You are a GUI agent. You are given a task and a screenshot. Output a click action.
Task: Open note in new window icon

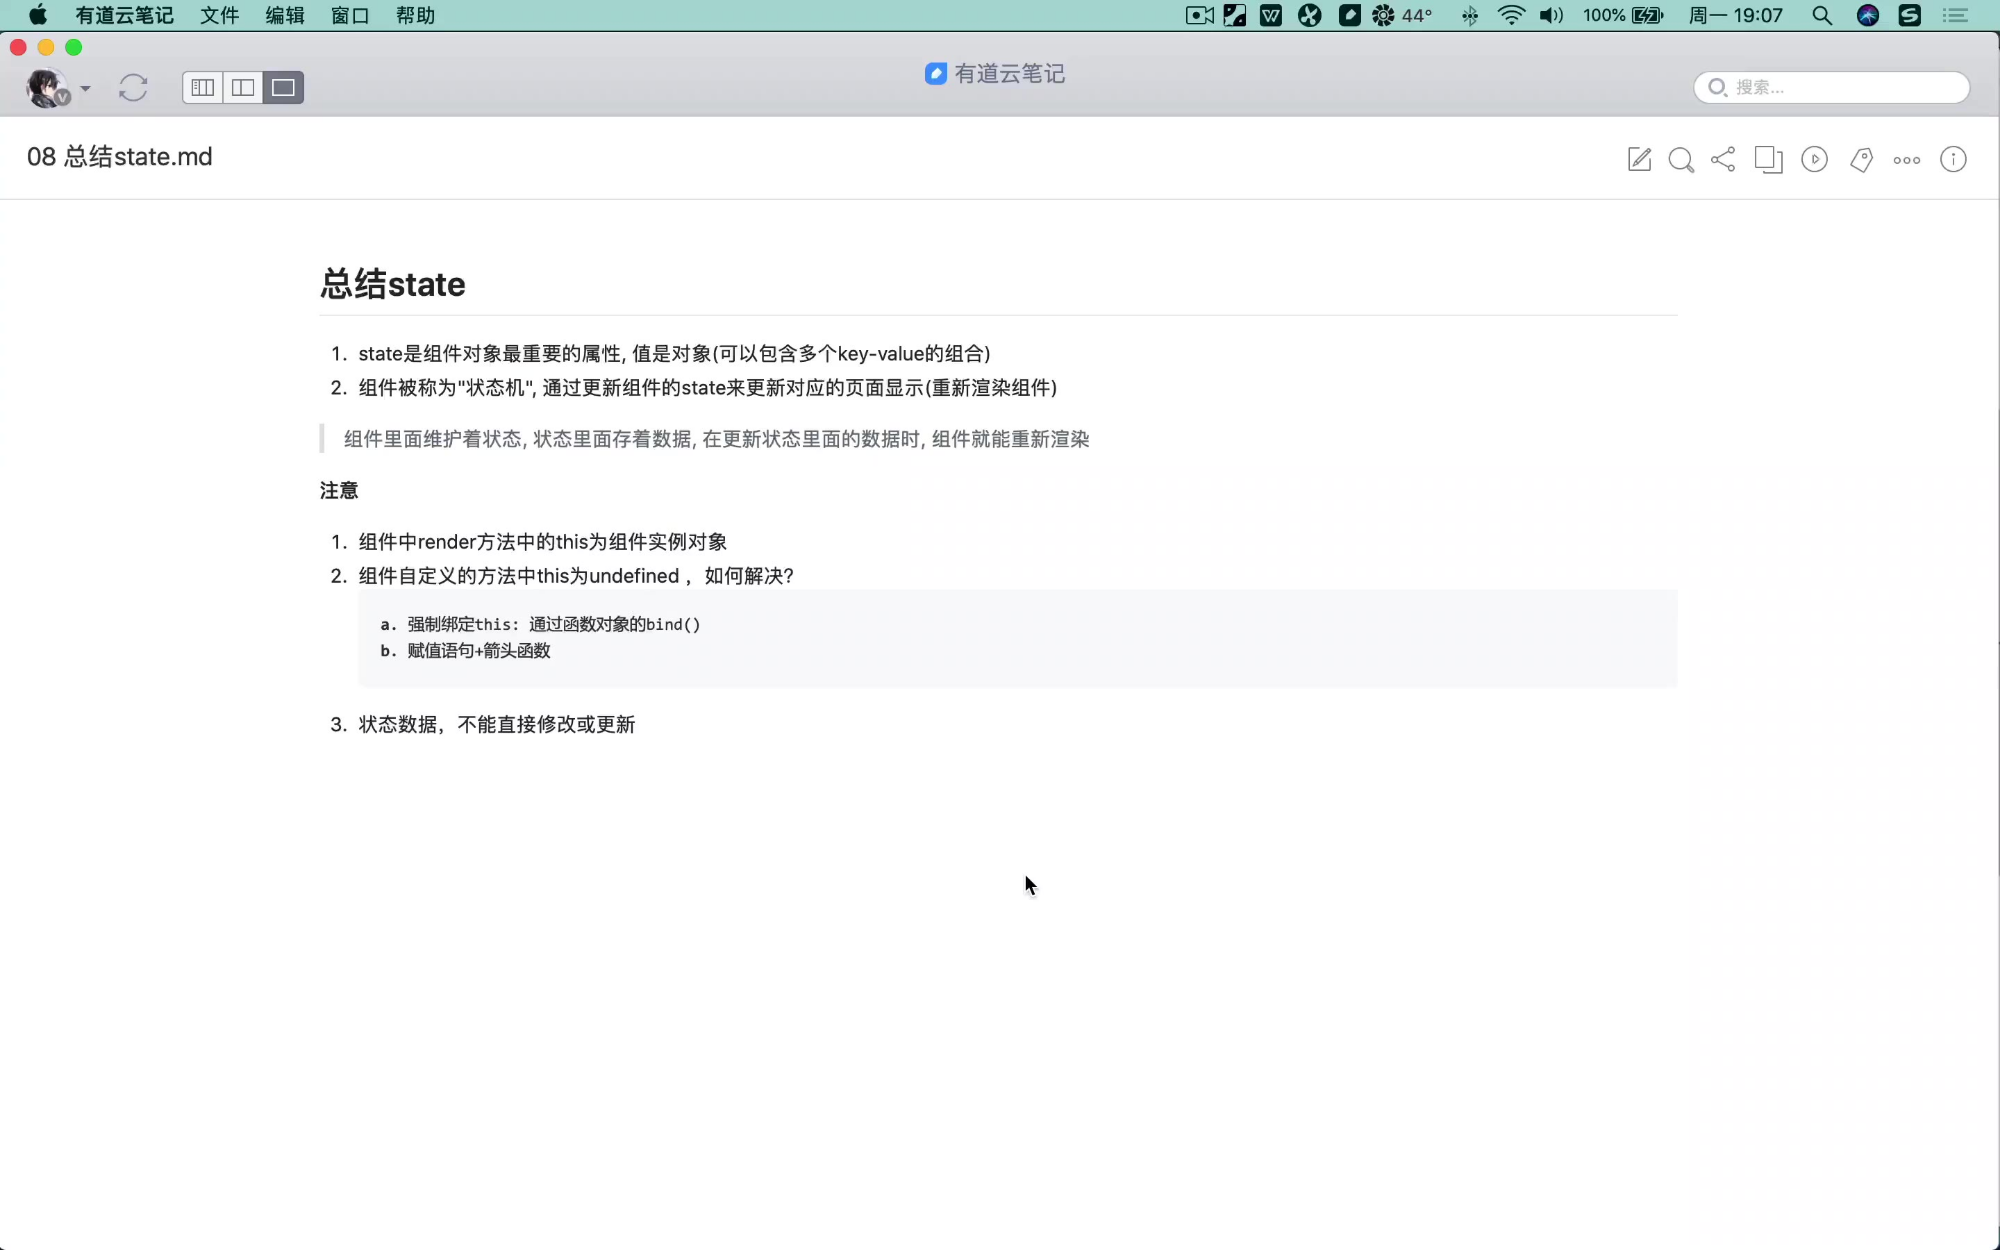(1768, 160)
